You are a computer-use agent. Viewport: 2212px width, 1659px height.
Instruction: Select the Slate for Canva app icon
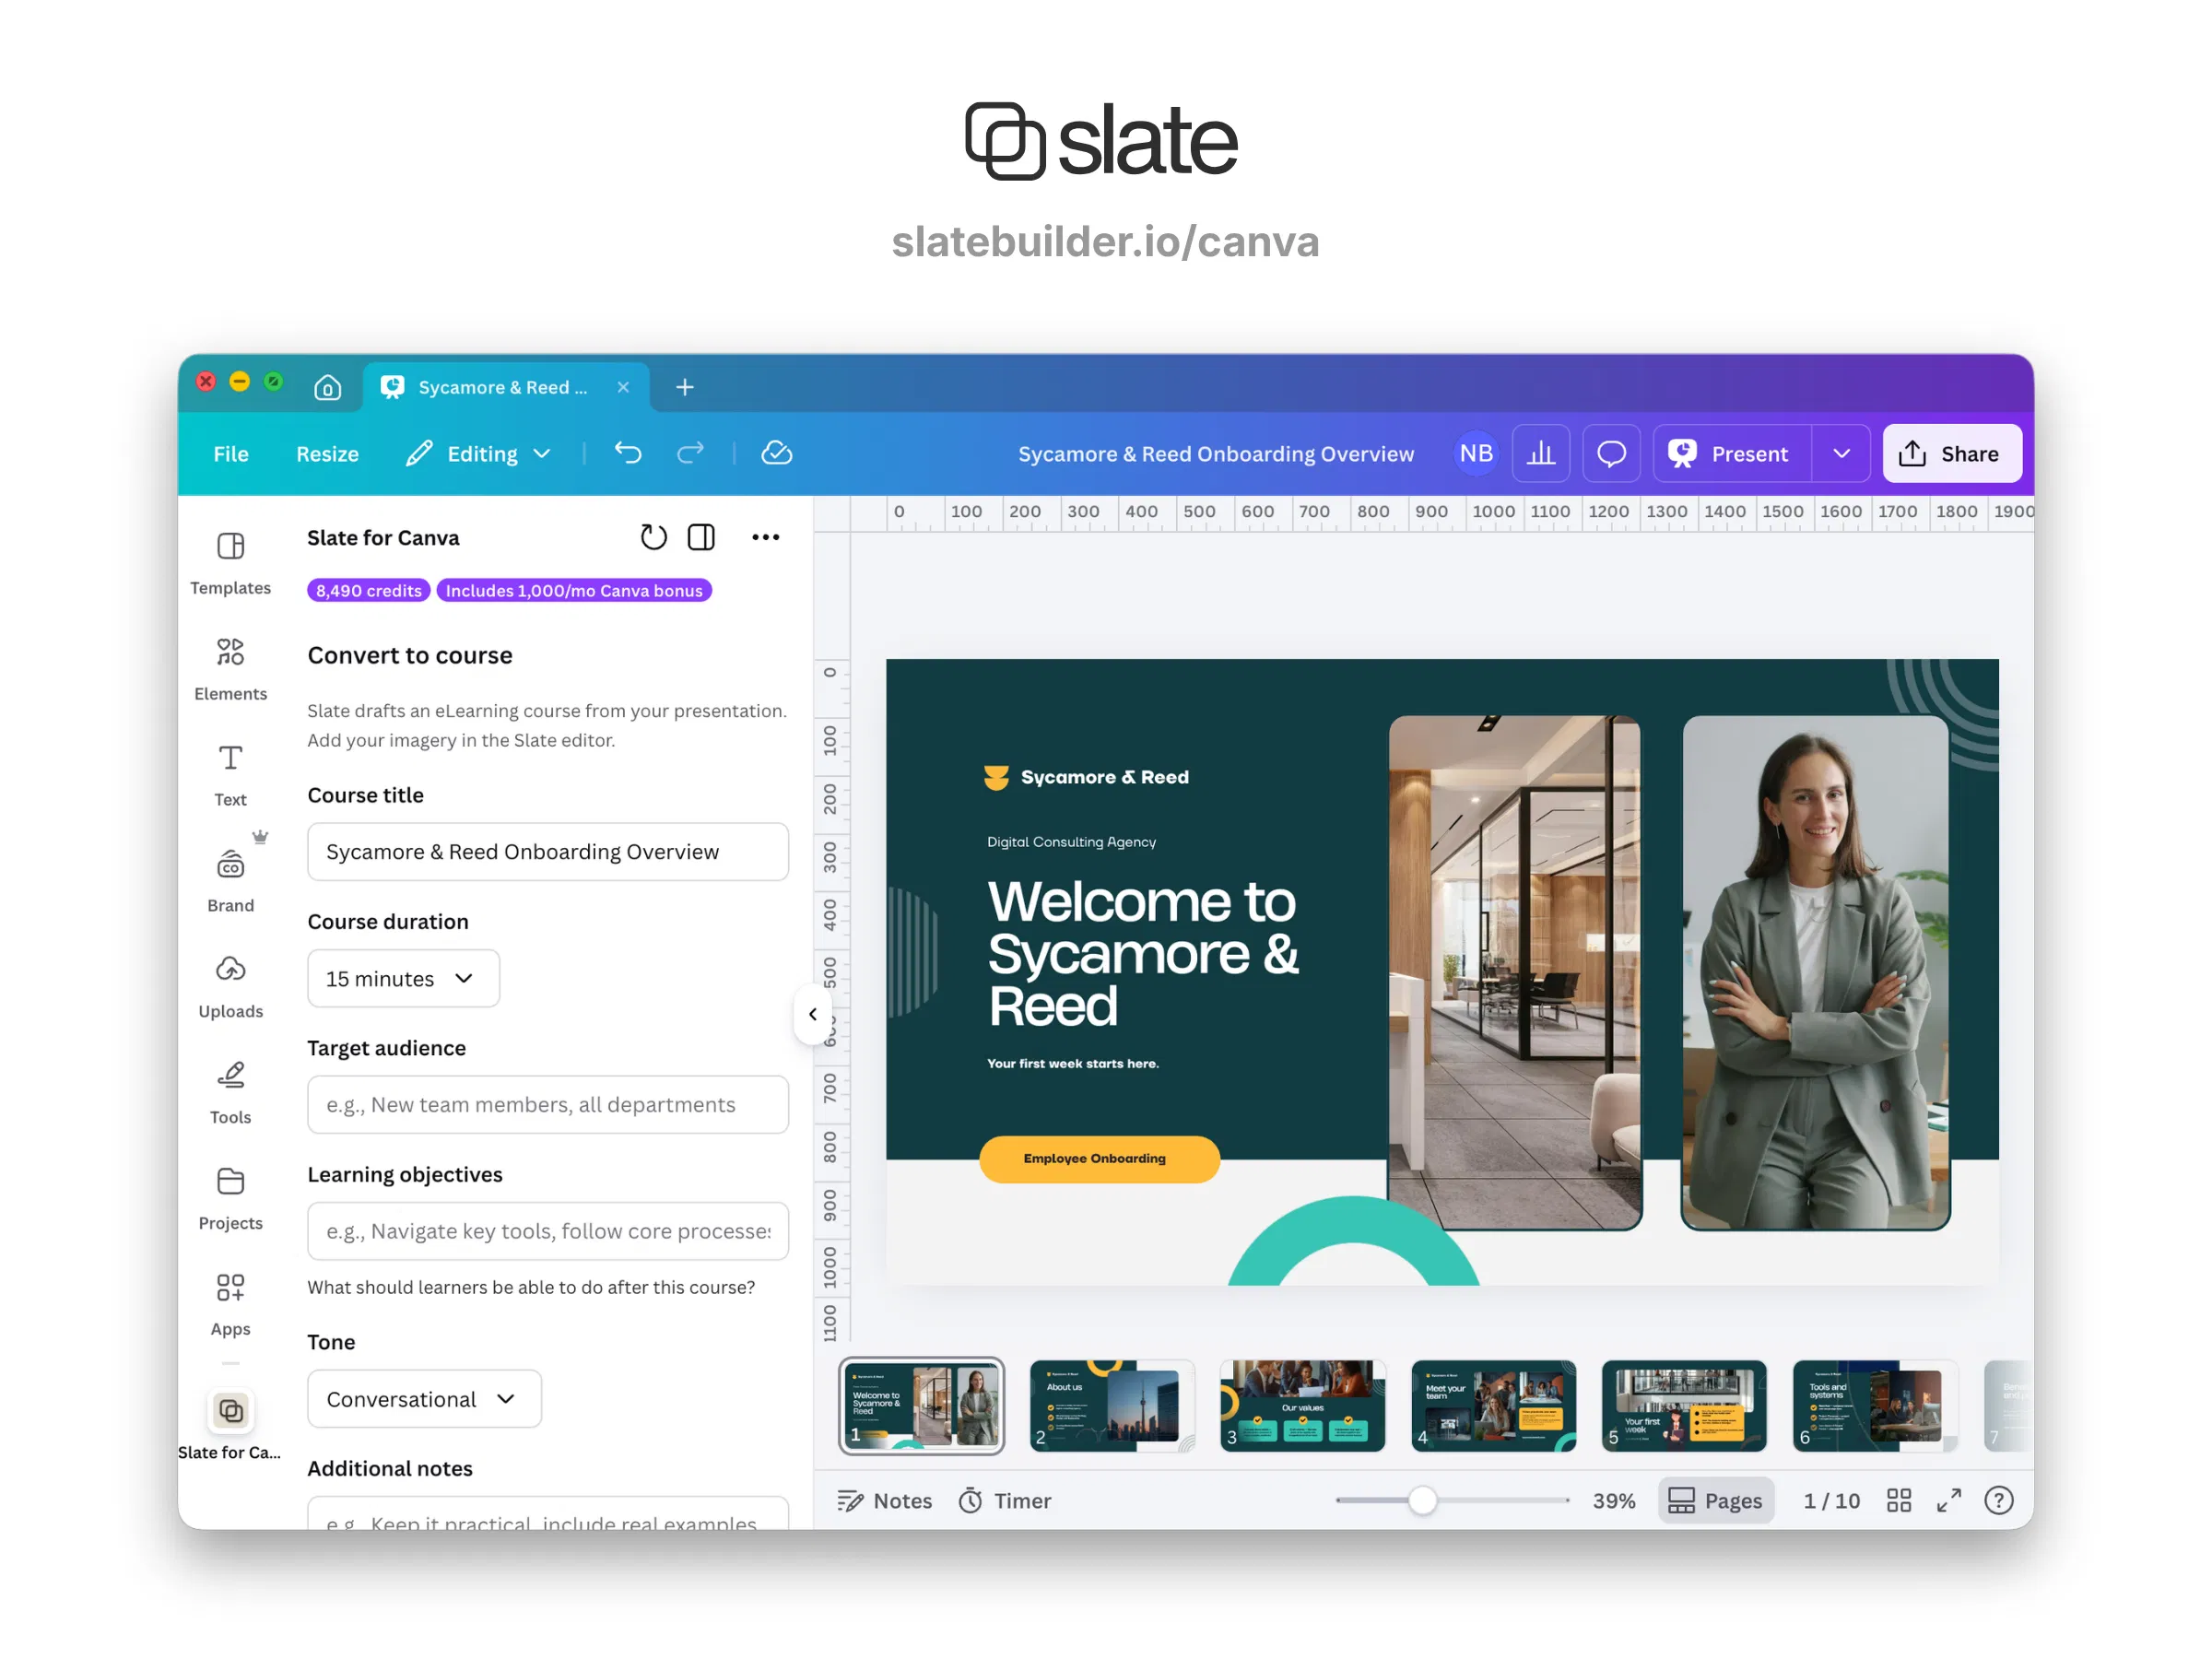(230, 1411)
